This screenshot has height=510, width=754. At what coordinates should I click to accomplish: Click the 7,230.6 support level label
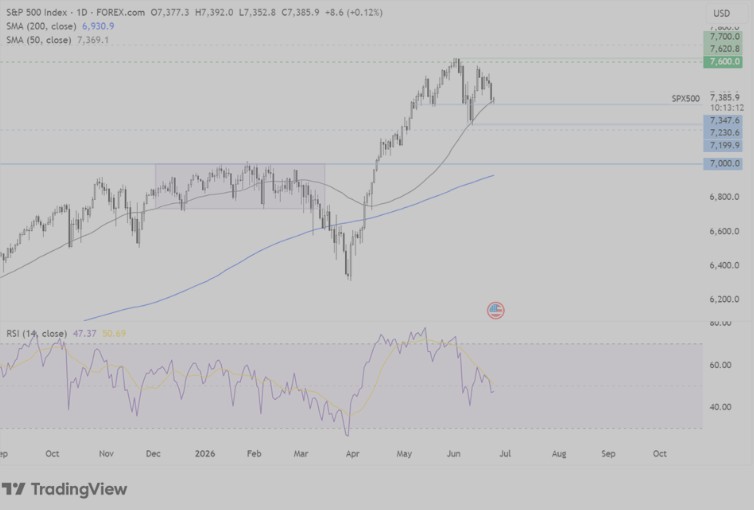coord(723,133)
